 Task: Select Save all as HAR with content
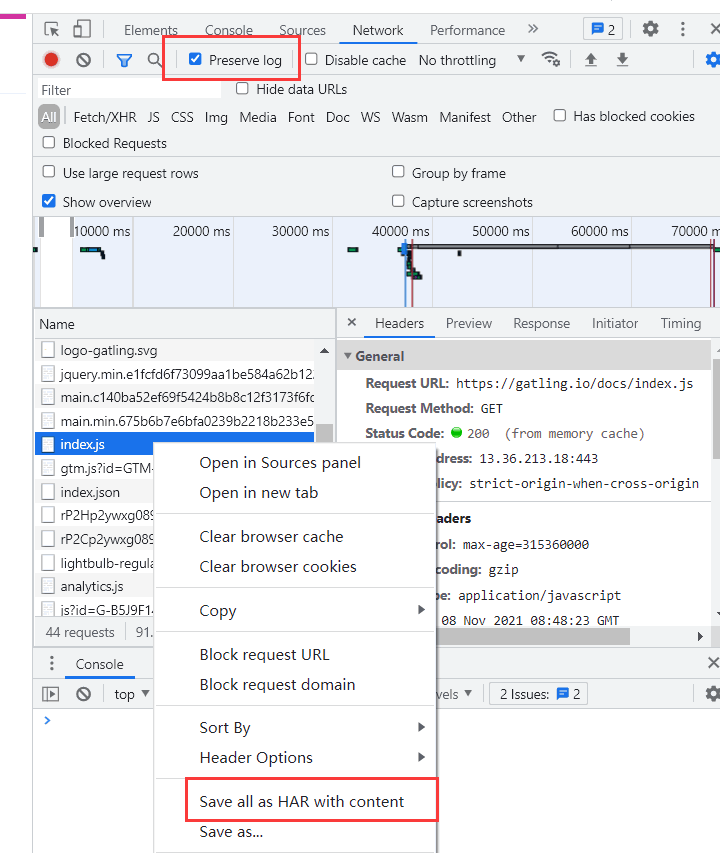[302, 801]
